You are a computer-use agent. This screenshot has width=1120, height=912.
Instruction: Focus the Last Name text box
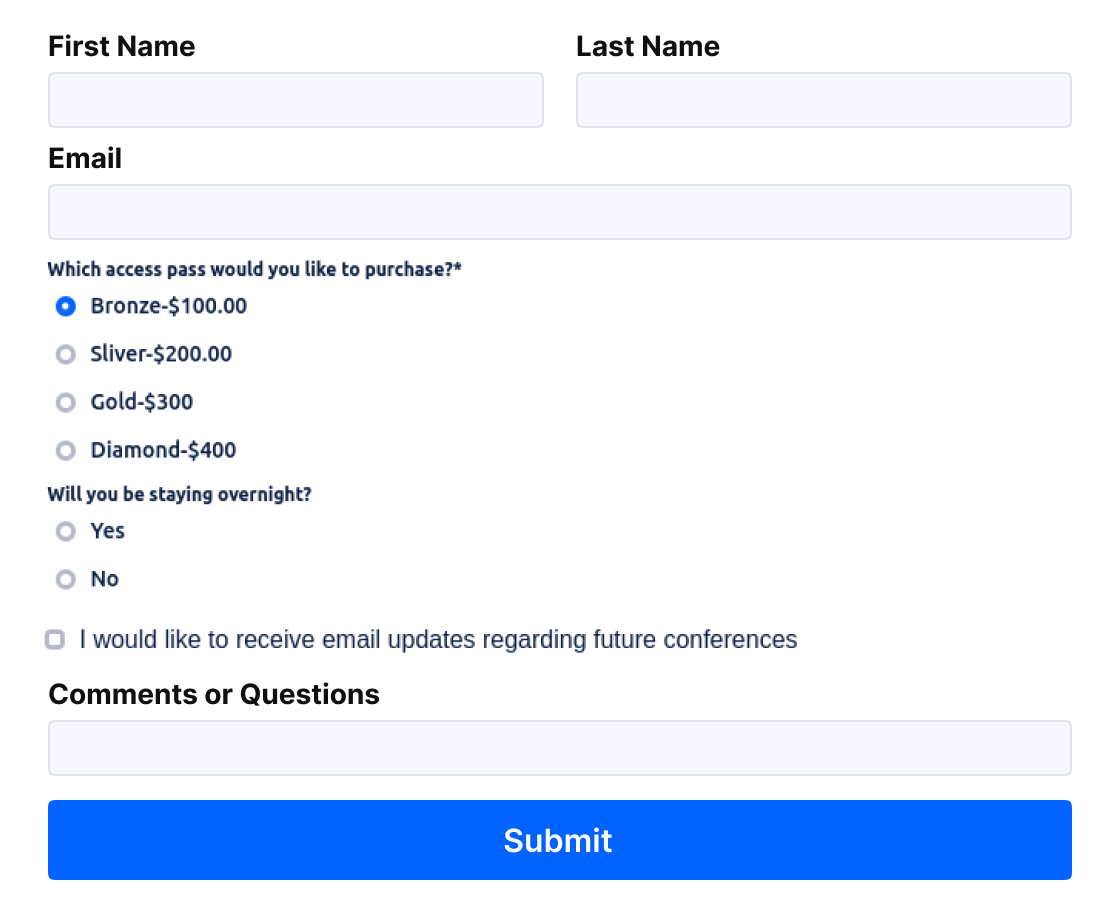pyautogui.click(x=824, y=100)
